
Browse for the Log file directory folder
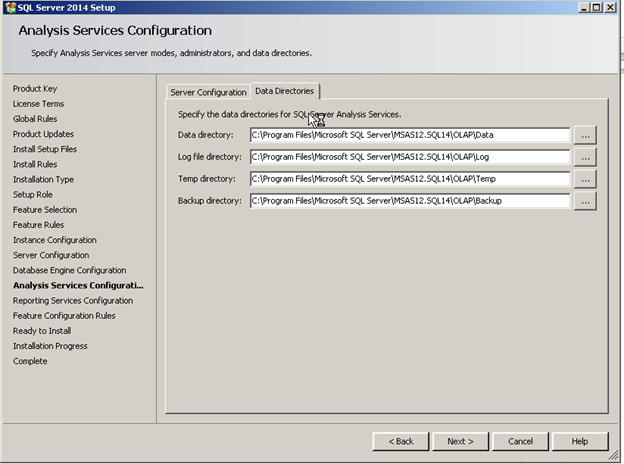pos(585,157)
